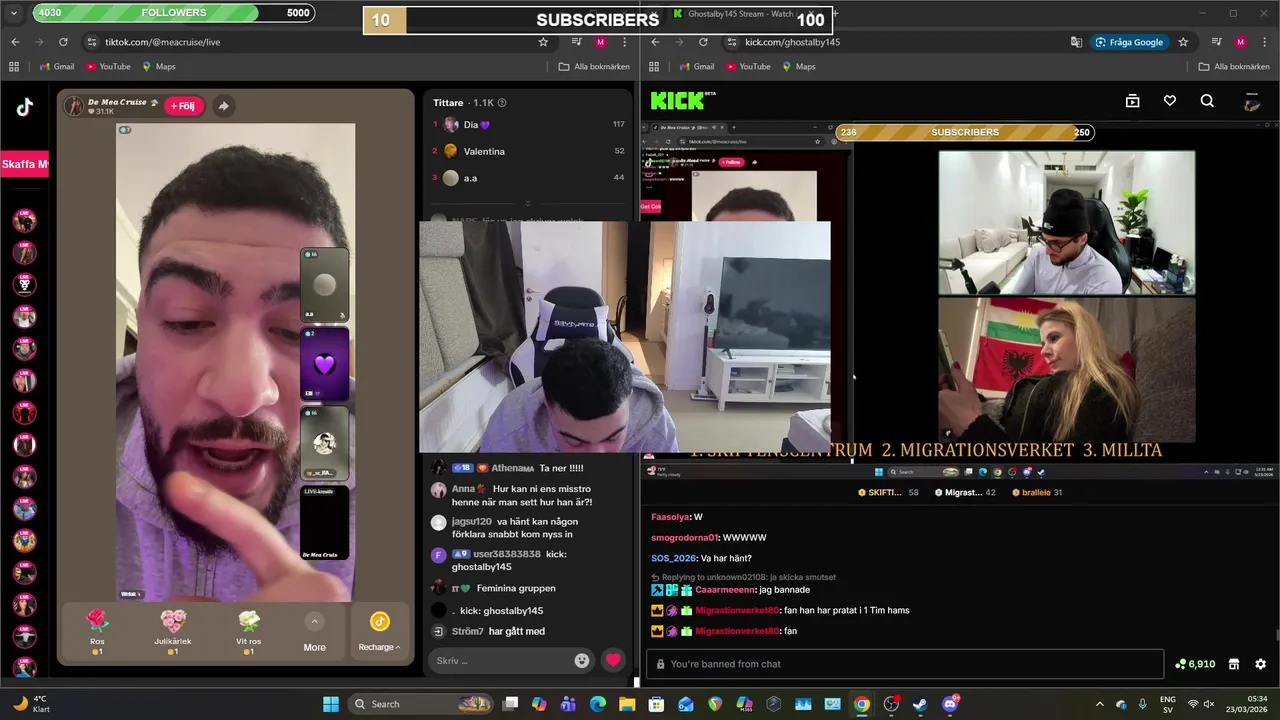View the 6,910 channel points
The height and width of the screenshot is (720, 1280).
(1195, 664)
